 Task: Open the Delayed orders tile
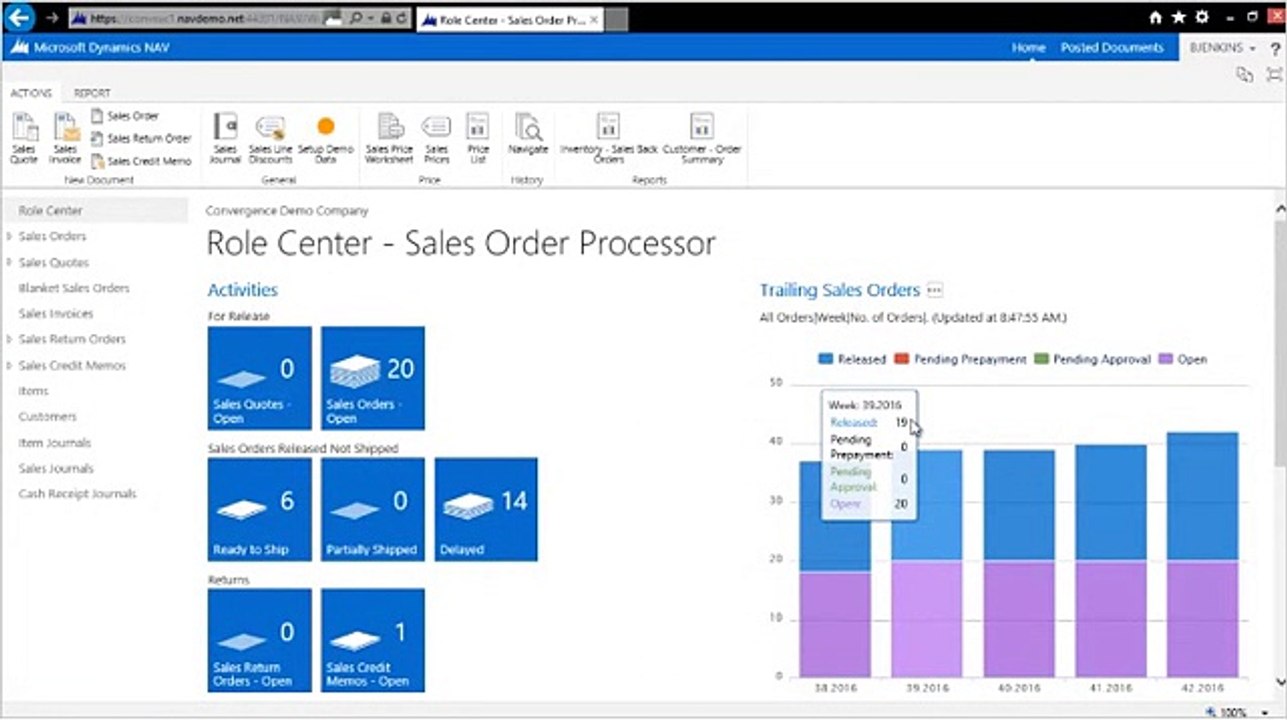coord(486,509)
